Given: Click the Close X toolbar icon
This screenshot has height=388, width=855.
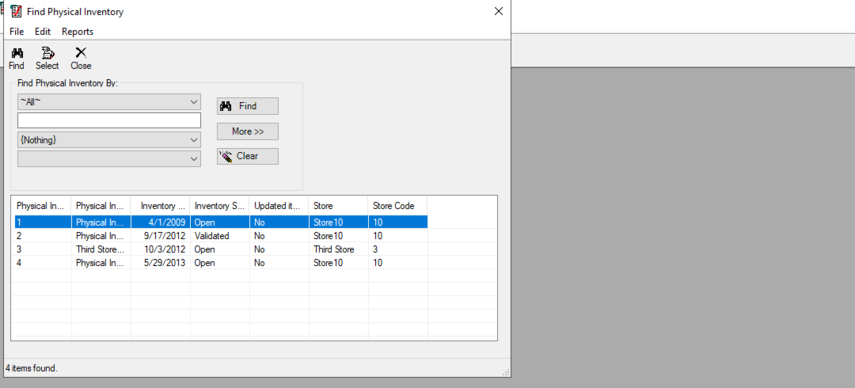Looking at the screenshot, I should (81, 53).
